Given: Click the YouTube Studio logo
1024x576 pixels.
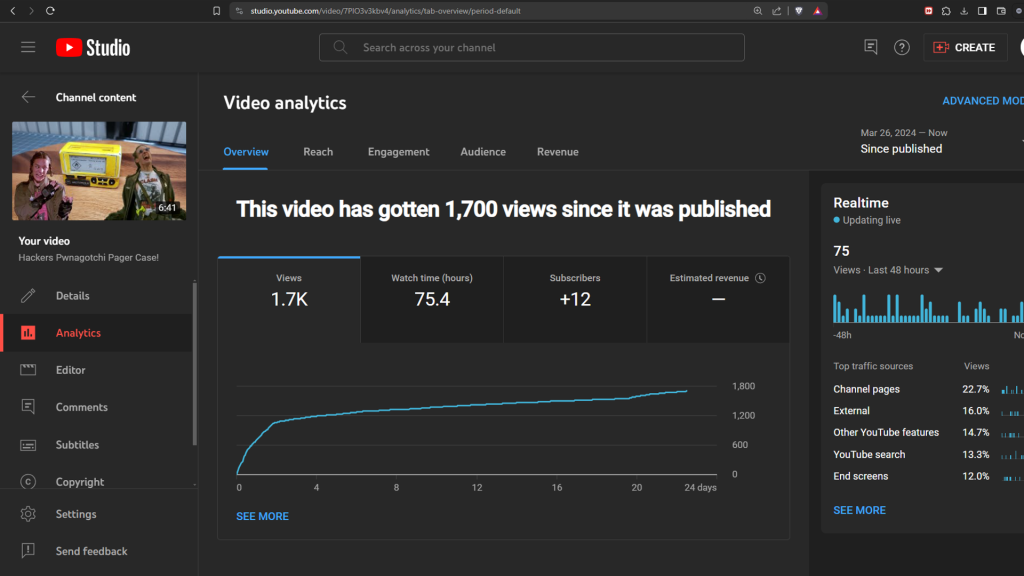Looking at the screenshot, I should tap(93, 47).
